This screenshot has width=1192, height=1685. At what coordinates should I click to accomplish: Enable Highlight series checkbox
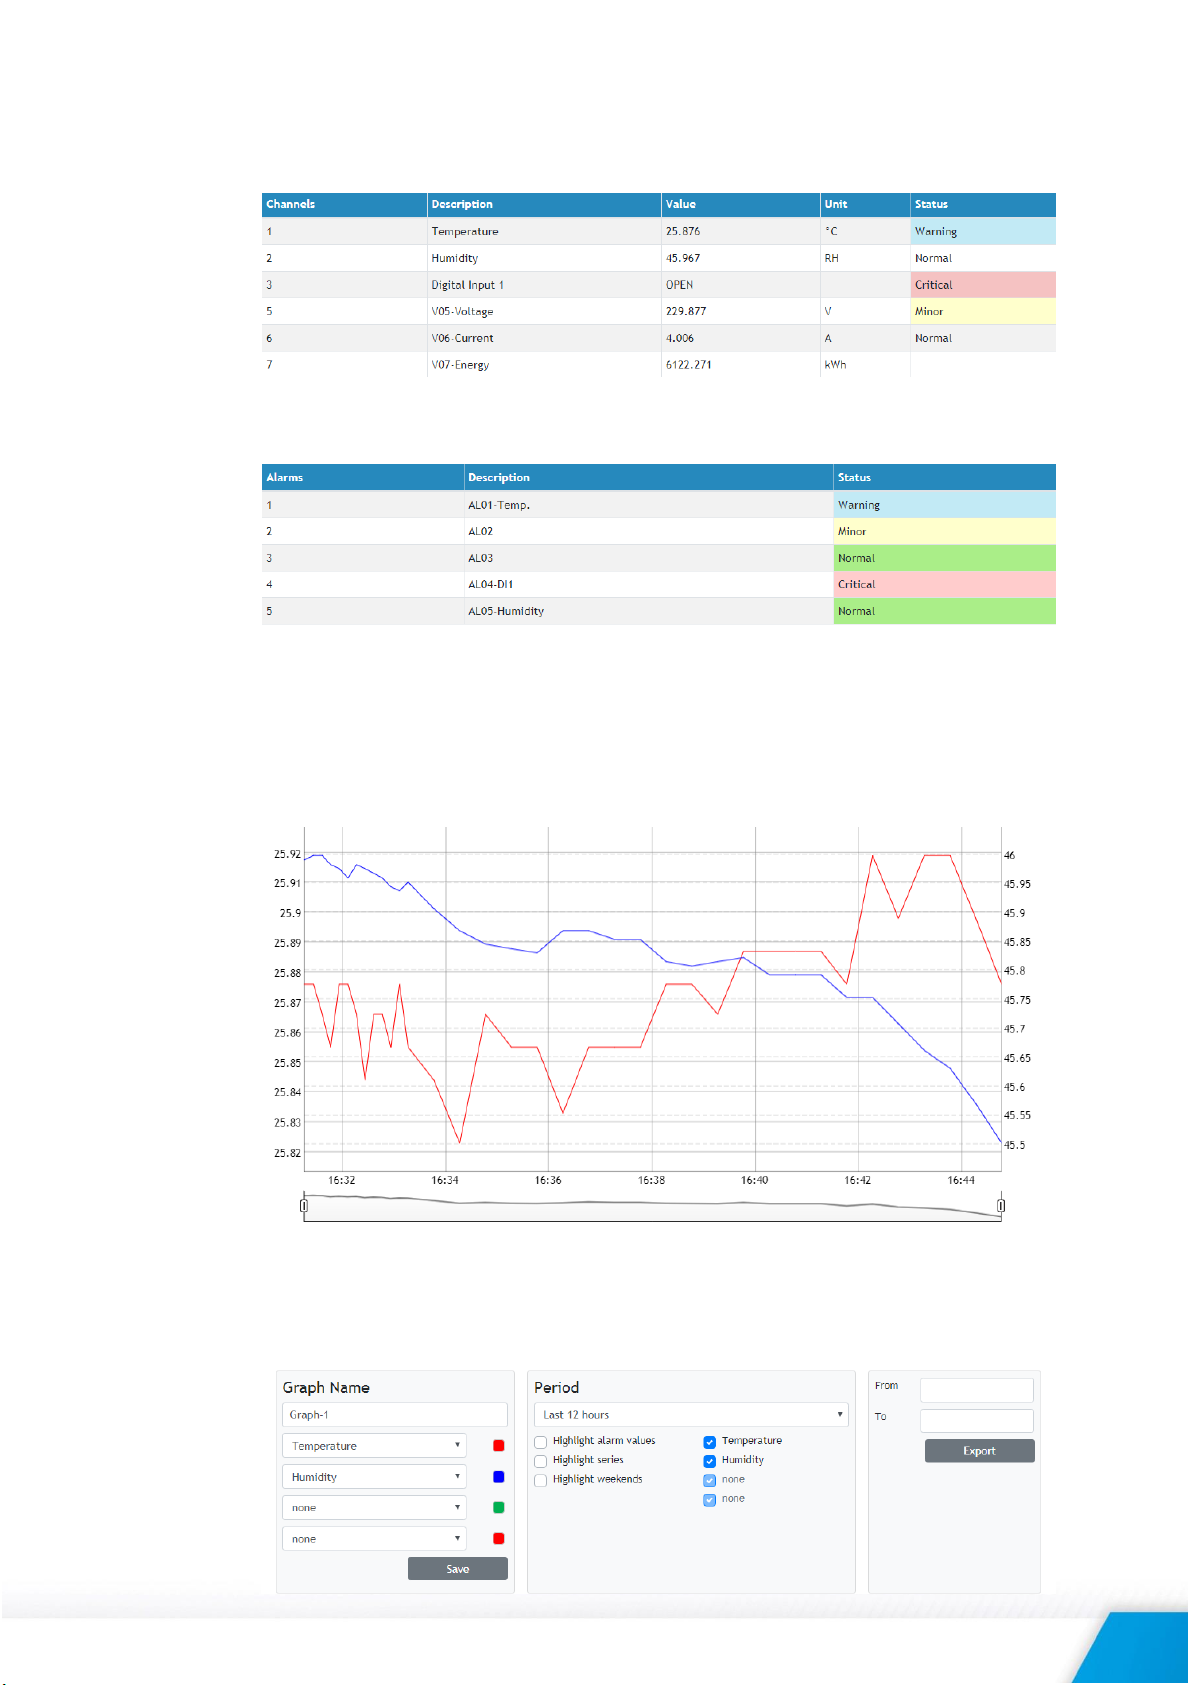(541, 1461)
